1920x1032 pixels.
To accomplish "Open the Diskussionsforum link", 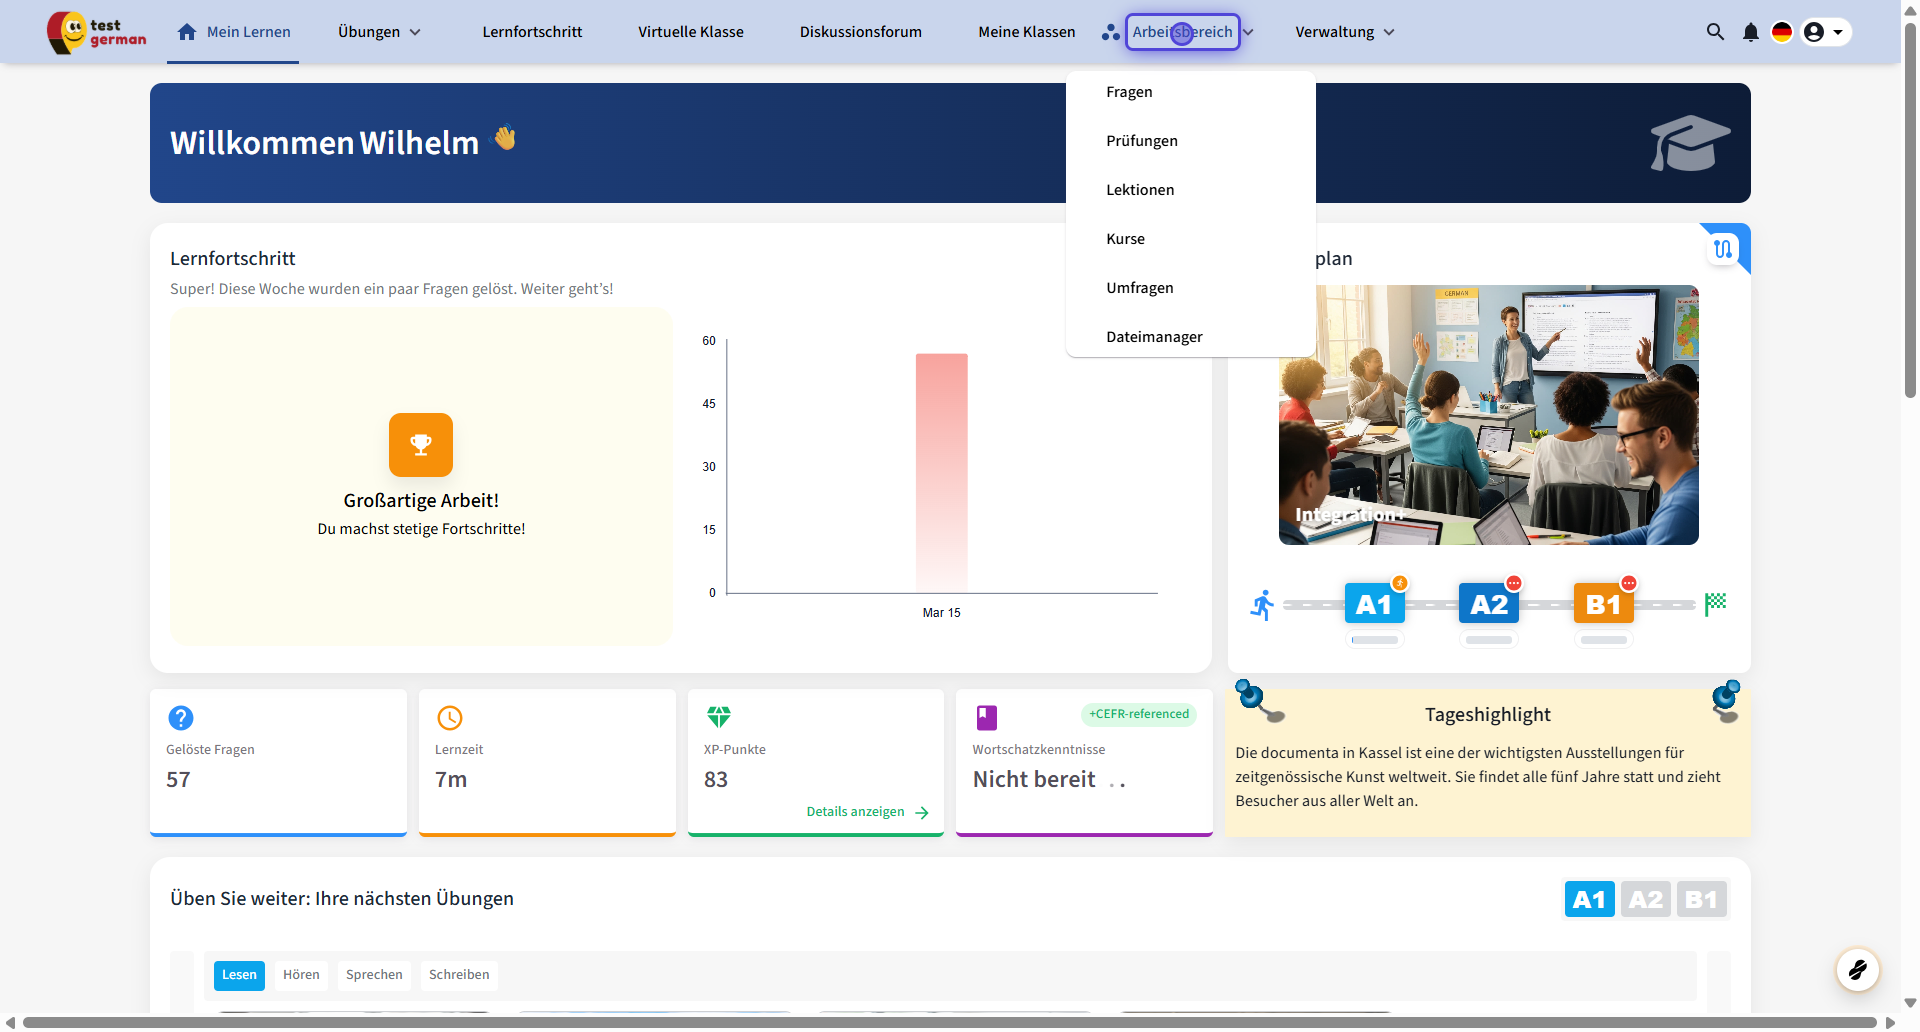I will [x=860, y=32].
